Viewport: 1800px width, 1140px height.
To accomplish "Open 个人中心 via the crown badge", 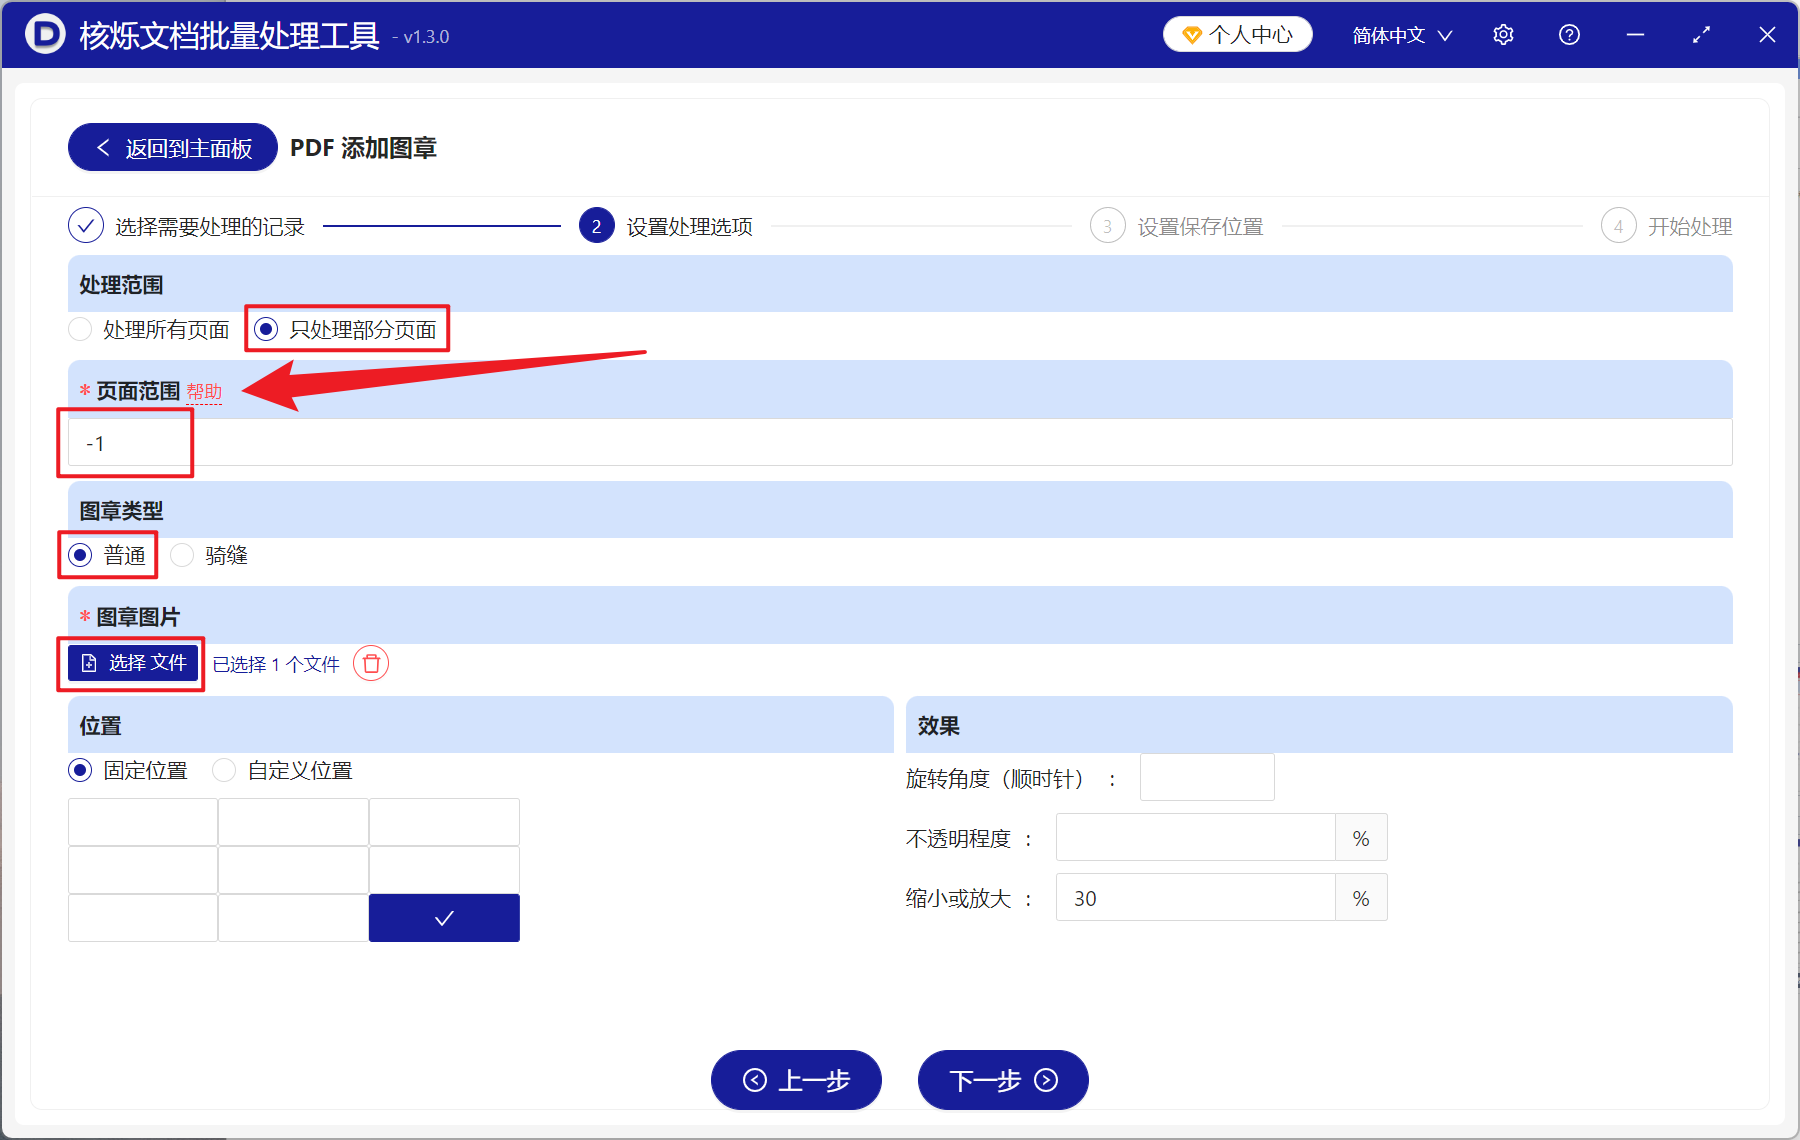I will [x=1237, y=33].
